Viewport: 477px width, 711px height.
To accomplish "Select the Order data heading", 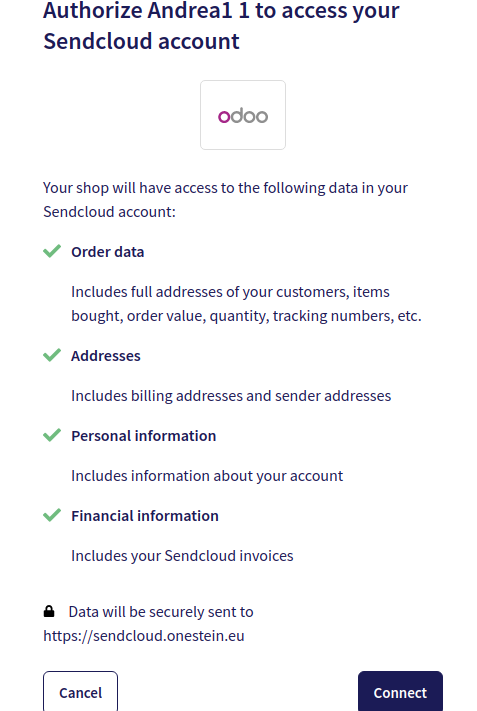I will click(x=107, y=252).
